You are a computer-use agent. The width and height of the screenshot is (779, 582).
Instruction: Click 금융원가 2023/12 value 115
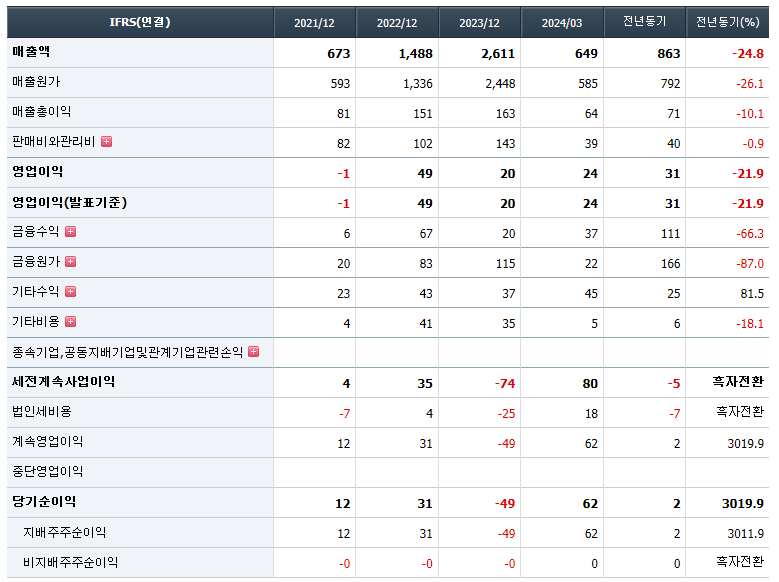[x=505, y=263]
